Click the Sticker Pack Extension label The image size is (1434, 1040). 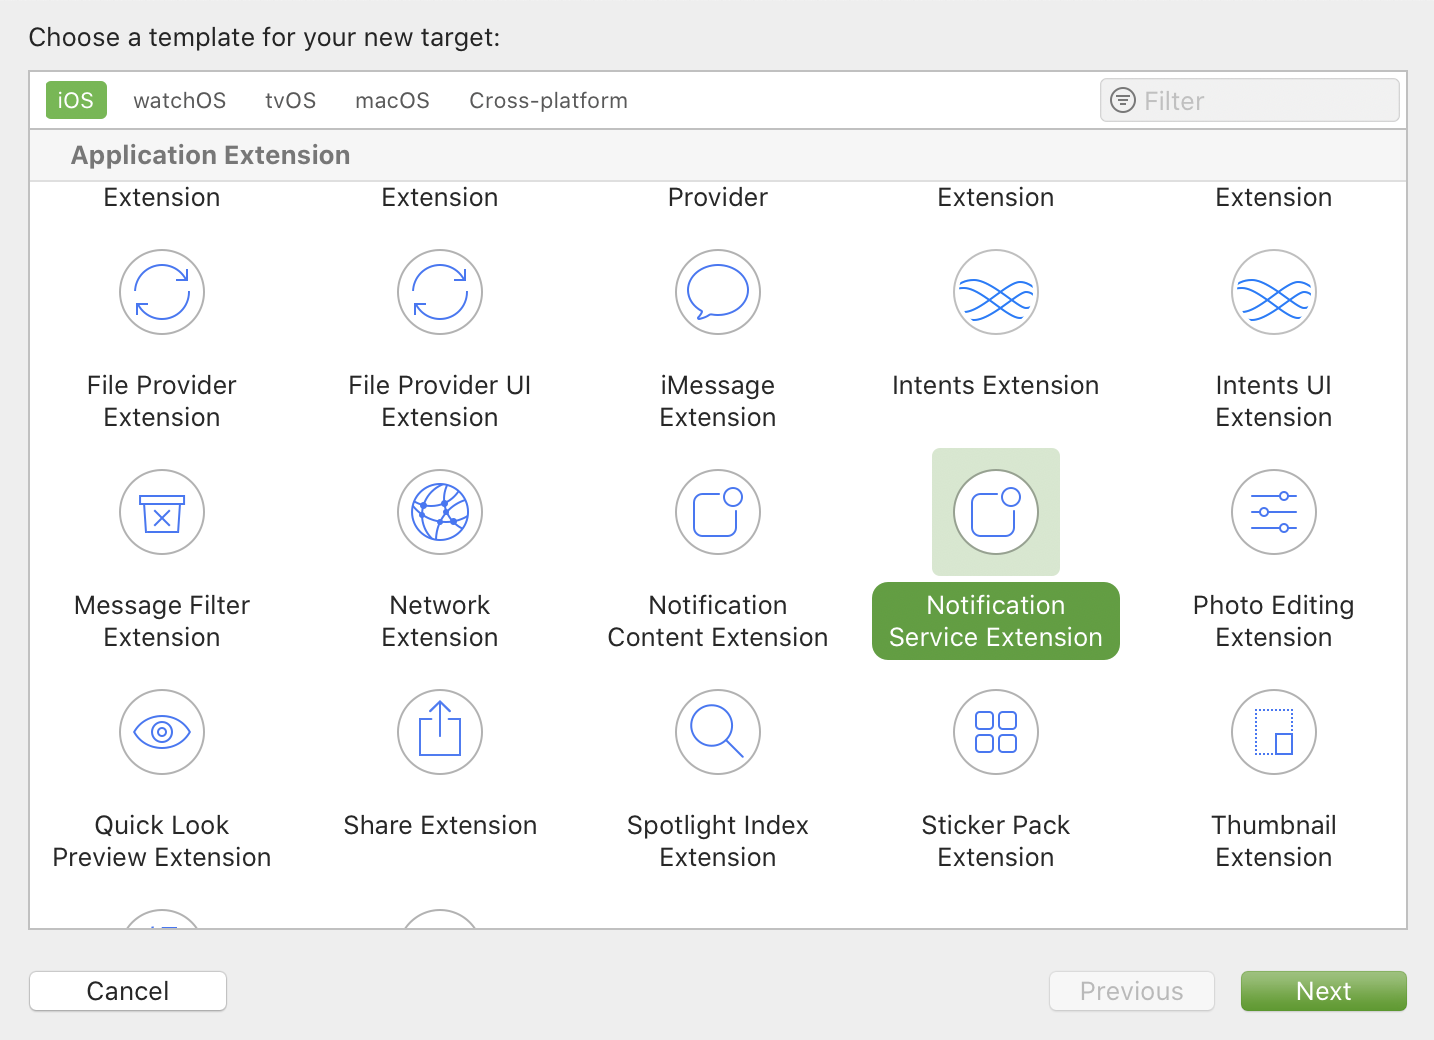[996, 841]
